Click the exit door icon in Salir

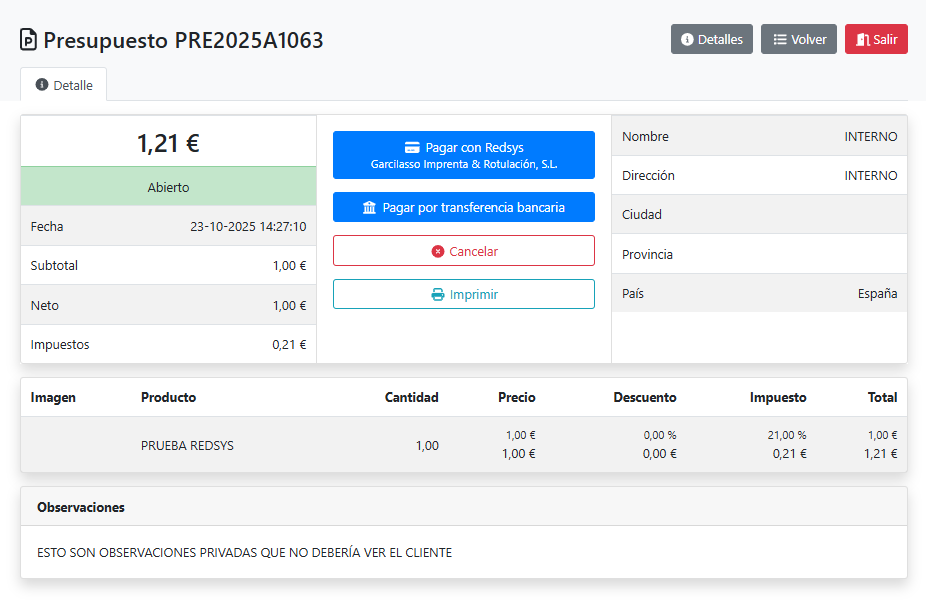(863, 40)
